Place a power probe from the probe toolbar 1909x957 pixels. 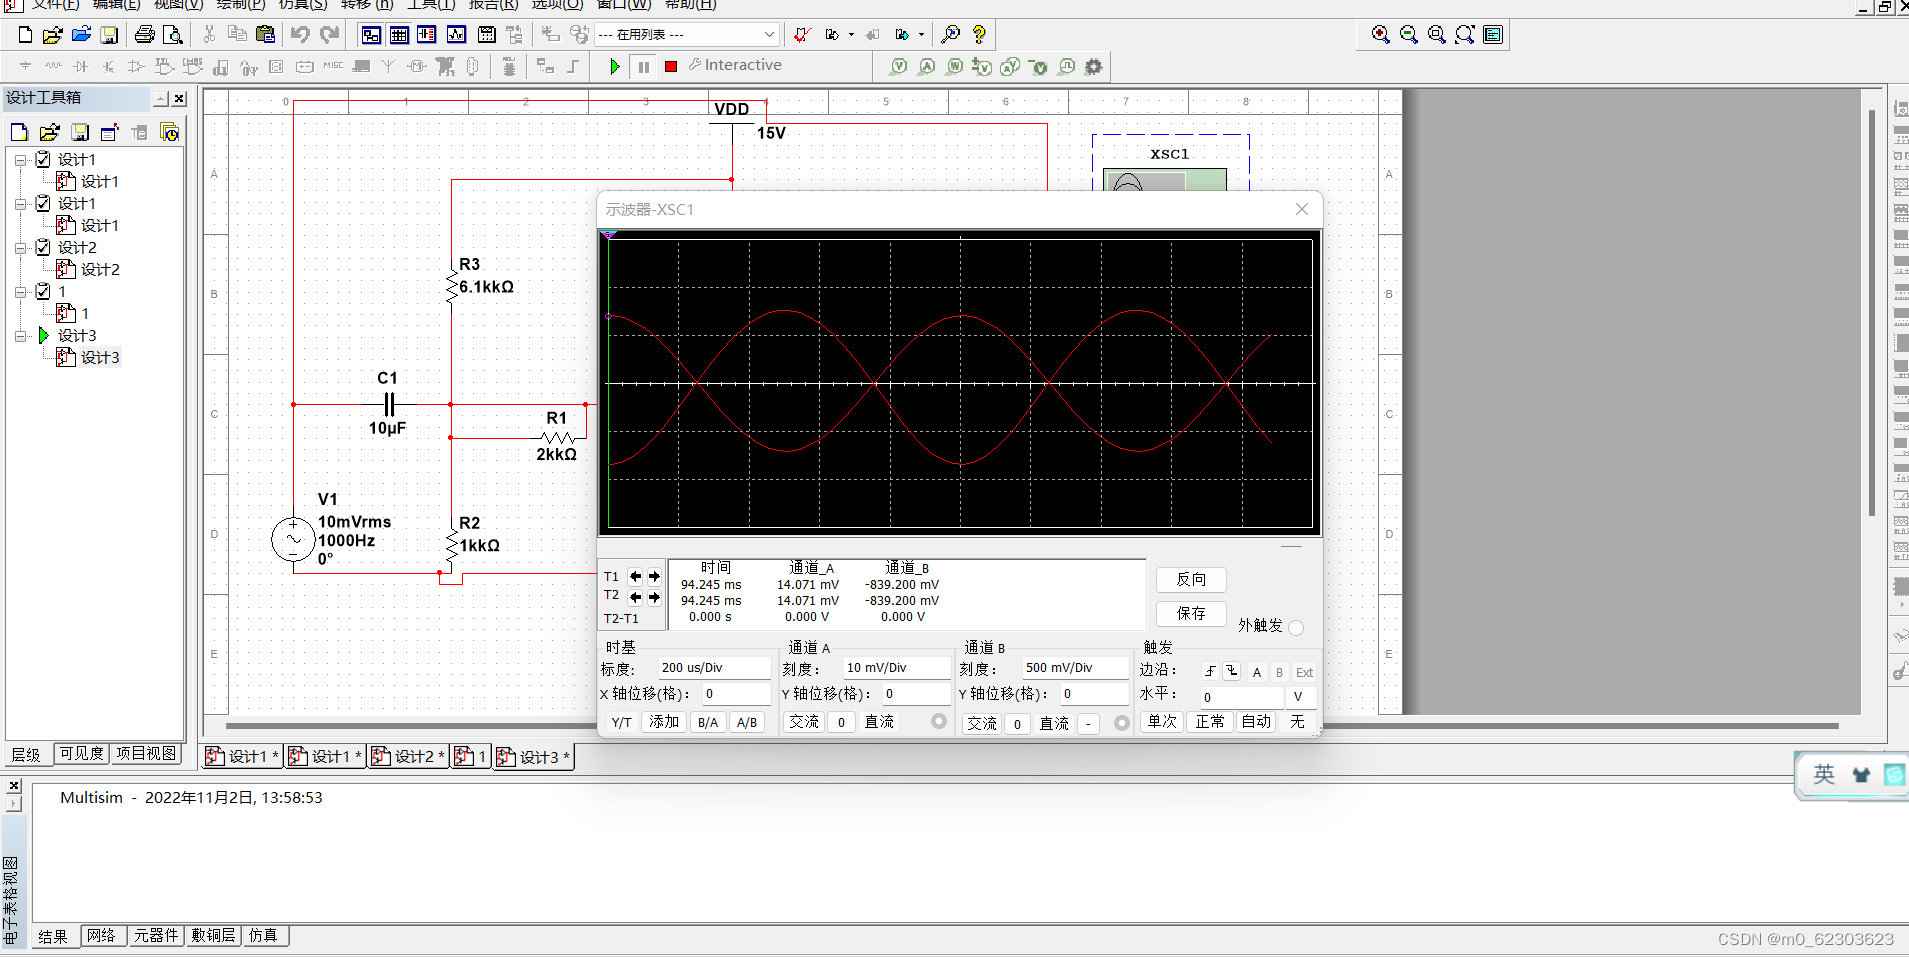[955, 66]
